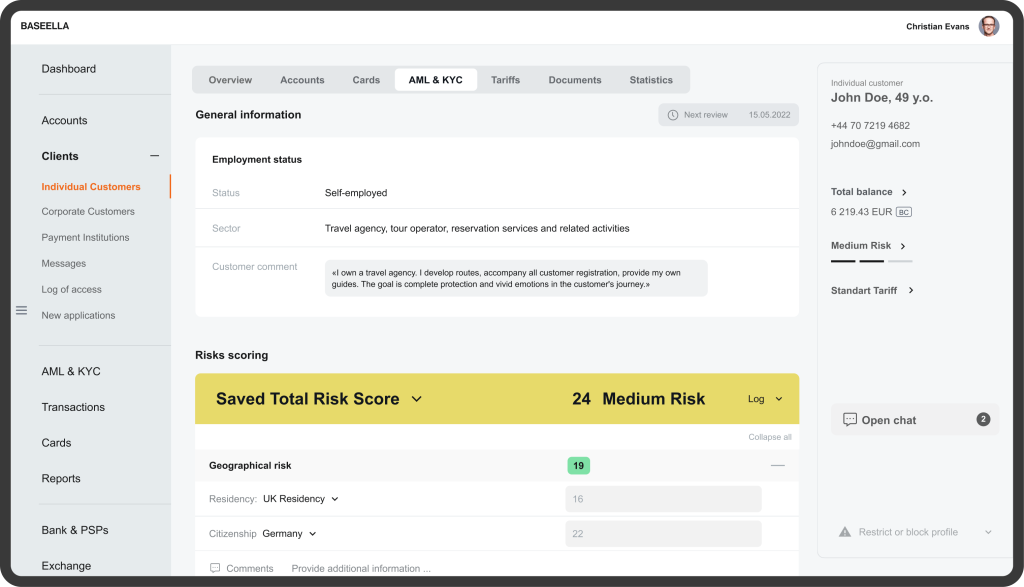This screenshot has height=587, width=1024.
Task: Open the Log dropdown on the risk score banner
Action: pos(764,398)
